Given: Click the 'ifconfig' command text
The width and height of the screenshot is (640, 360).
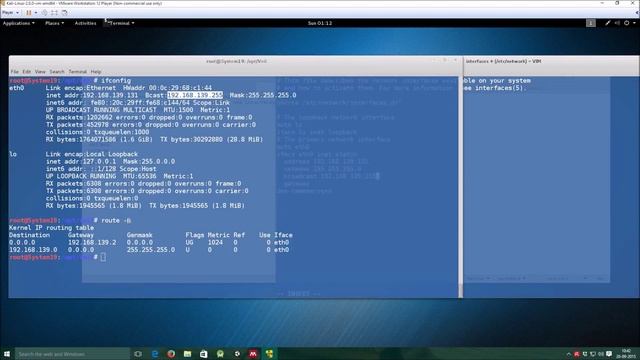Looking at the screenshot, I should (116, 80).
